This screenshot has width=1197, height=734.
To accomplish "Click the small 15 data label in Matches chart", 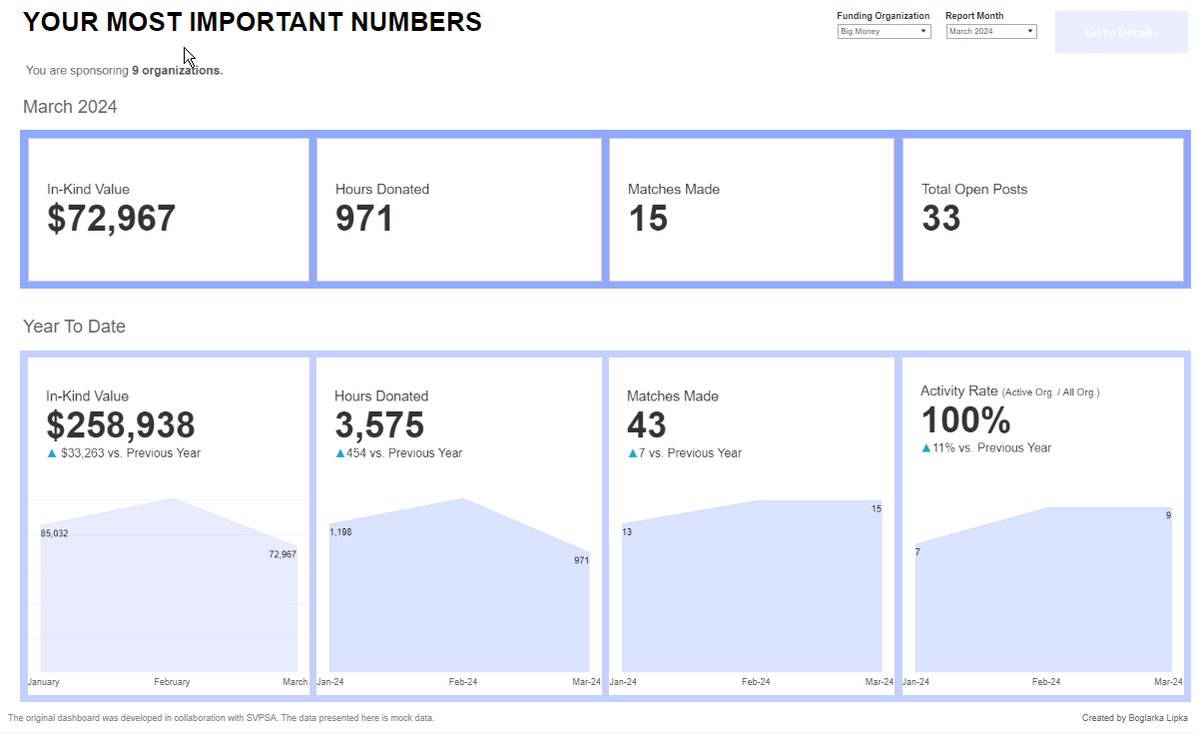I will [876, 509].
